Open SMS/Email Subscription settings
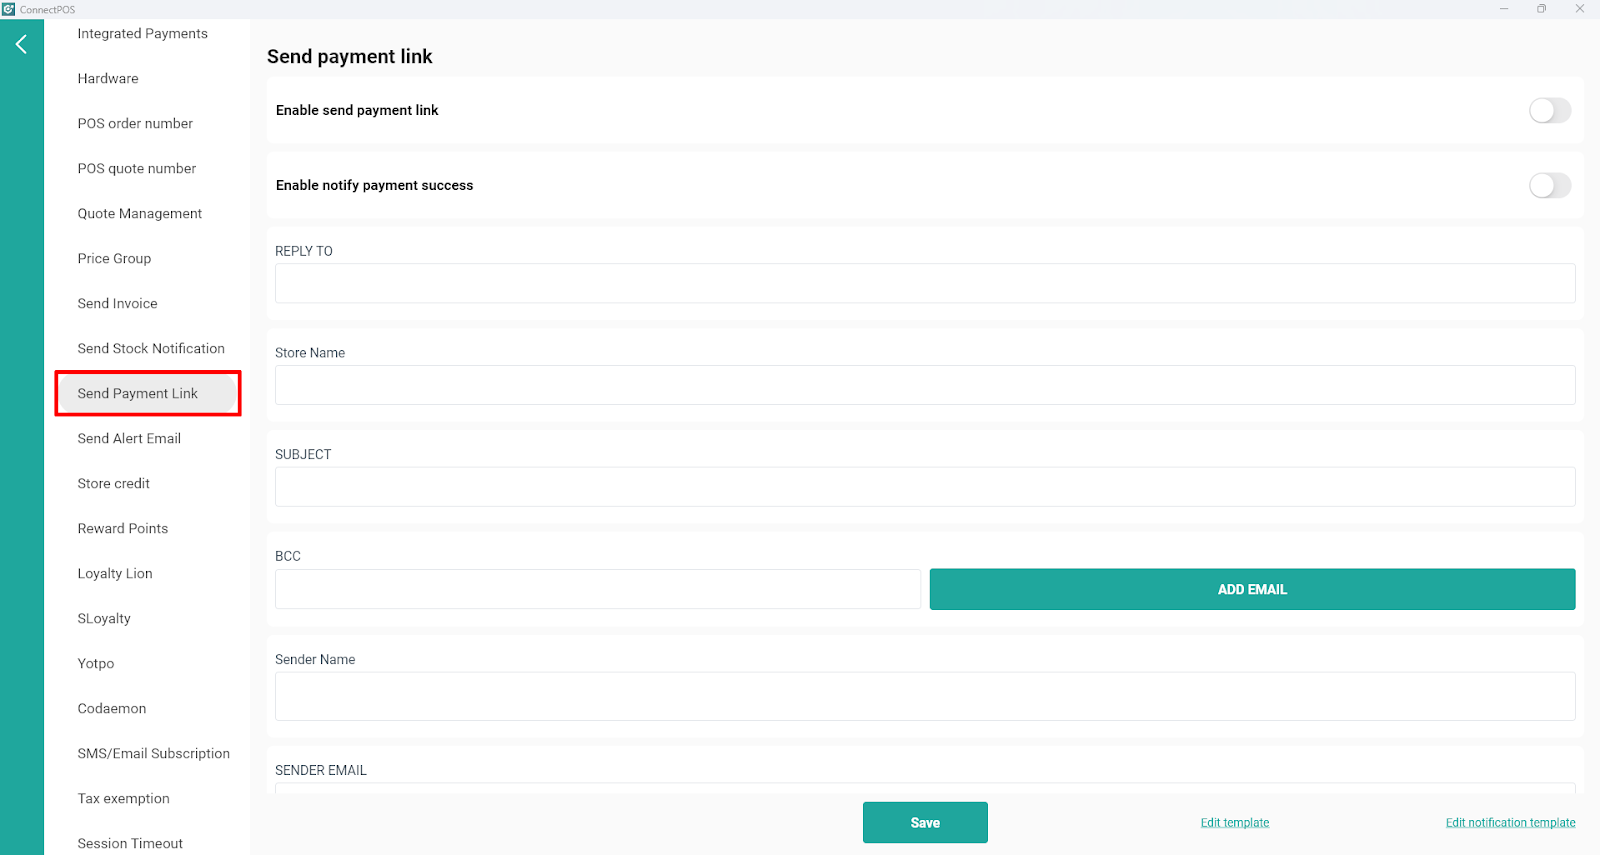 point(154,753)
